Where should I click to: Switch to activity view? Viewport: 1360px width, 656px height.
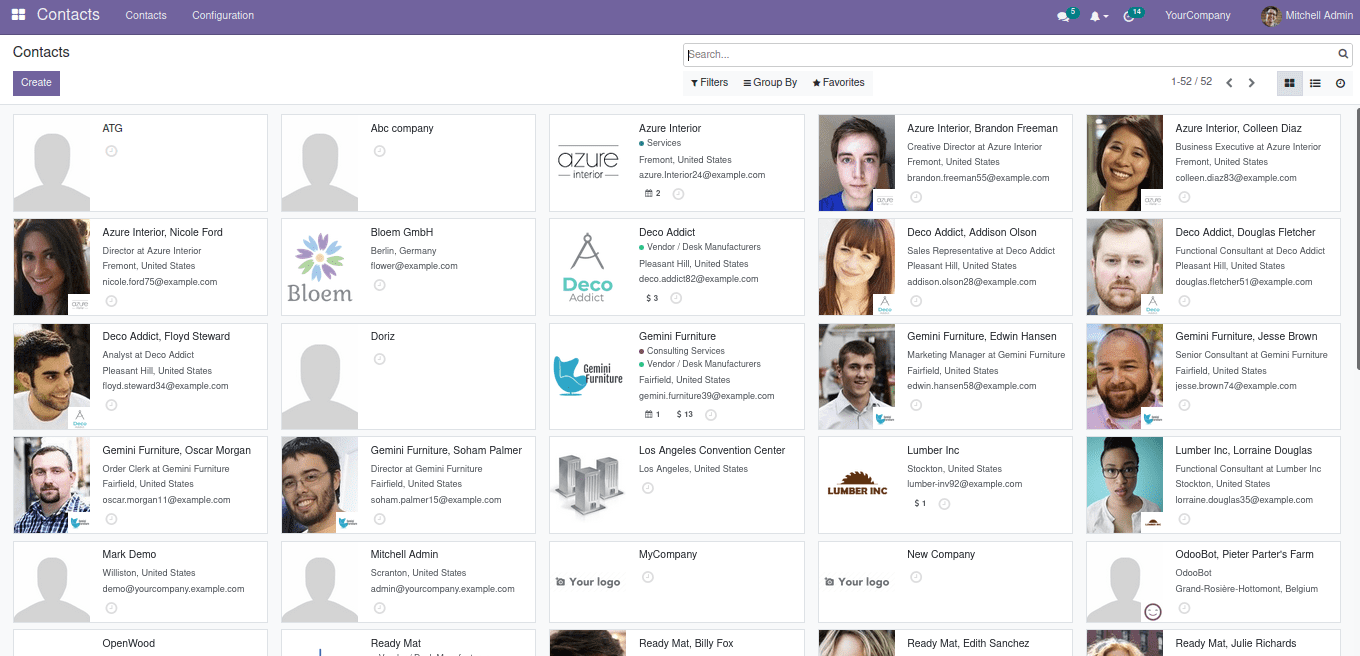[x=1340, y=84]
